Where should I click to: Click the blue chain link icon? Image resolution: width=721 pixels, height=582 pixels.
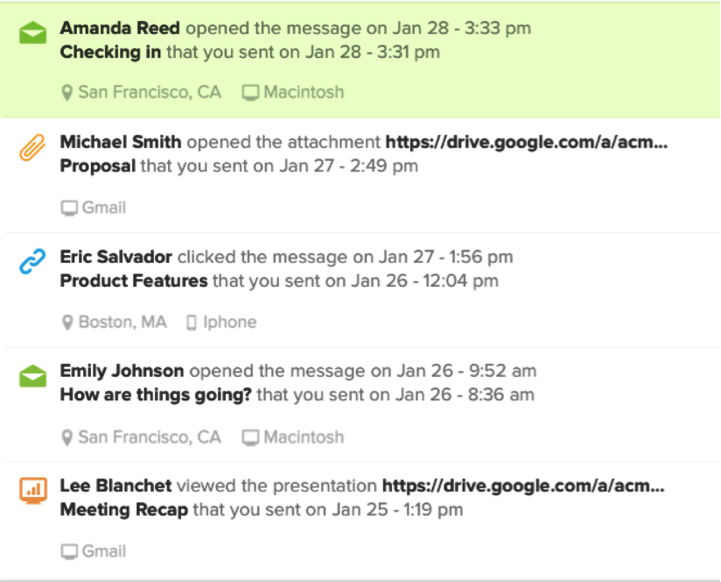pyautogui.click(x=32, y=261)
